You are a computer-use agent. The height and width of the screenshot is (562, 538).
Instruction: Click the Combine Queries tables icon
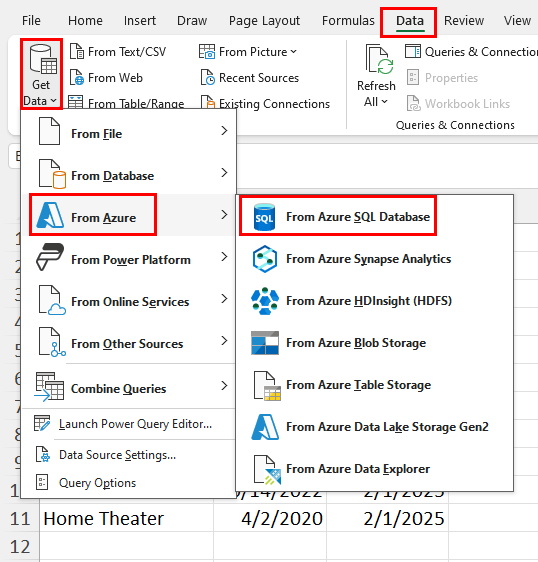coord(49,387)
